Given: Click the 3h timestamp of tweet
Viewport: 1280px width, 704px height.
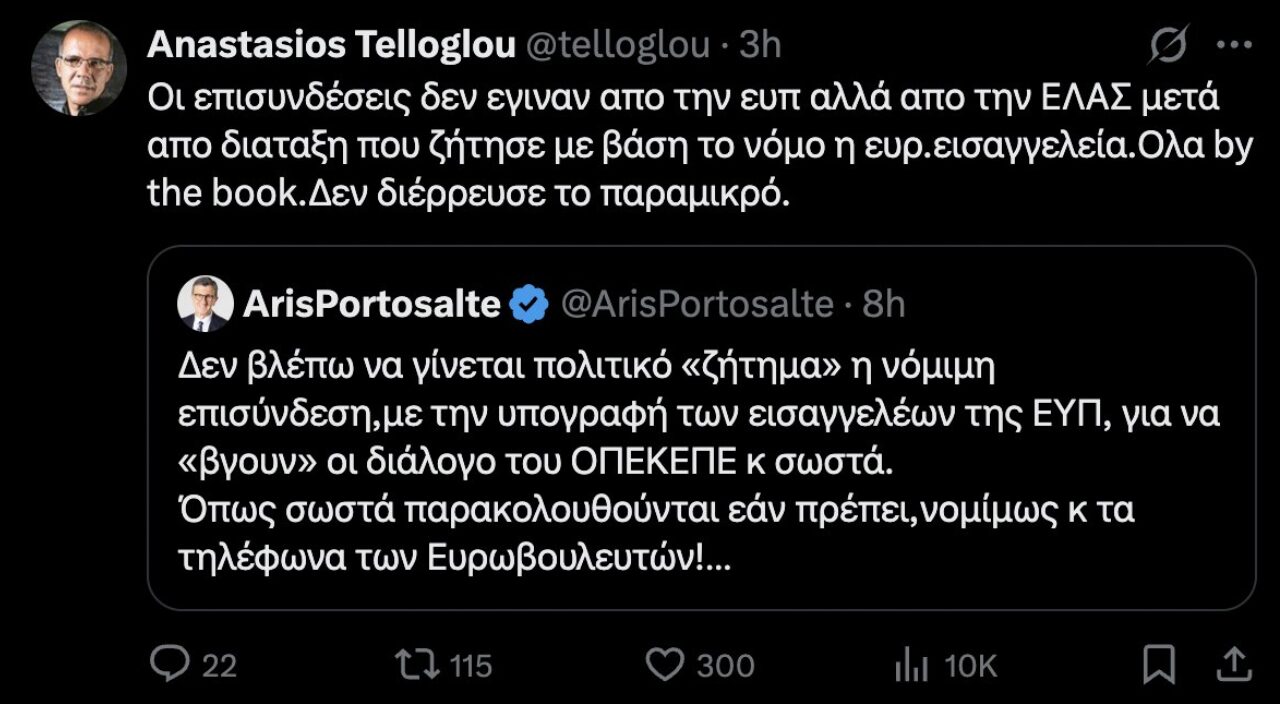Looking at the screenshot, I should [x=759, y=46].
